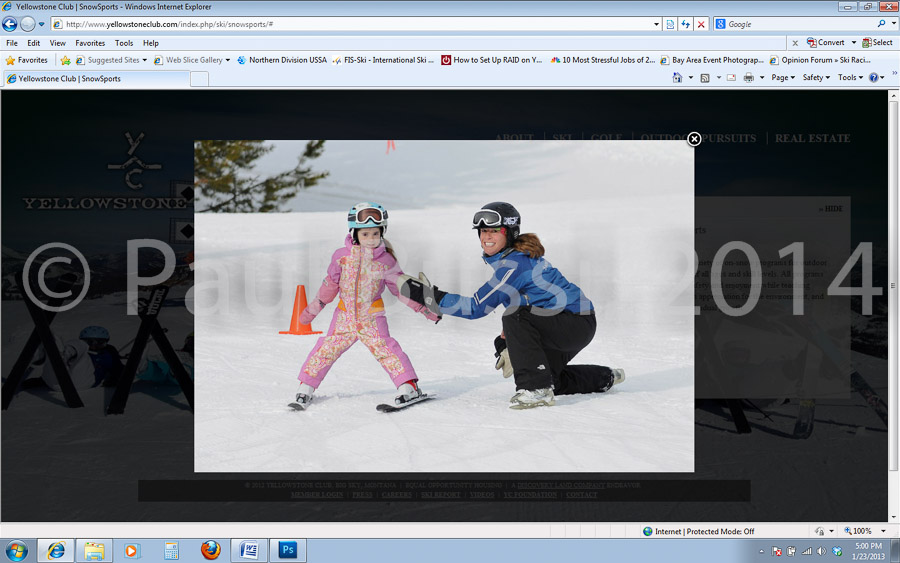Open the Favorites star button
Screen dimensions: 900x563
(26, 60)
